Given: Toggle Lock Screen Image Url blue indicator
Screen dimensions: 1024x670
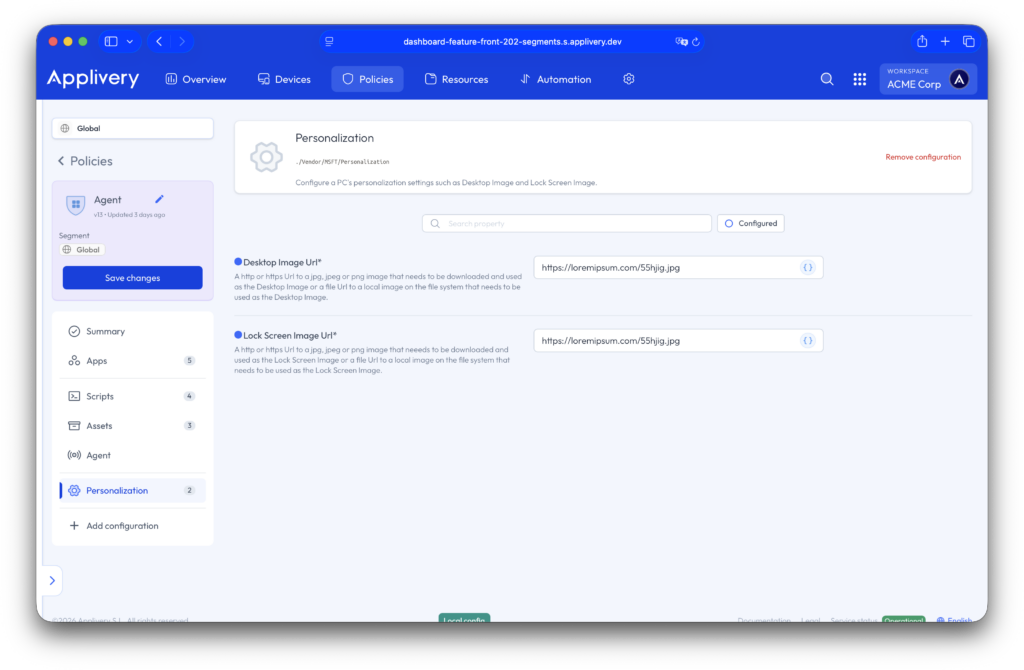Looking at the screenshot, I should (x=238, y=335).
